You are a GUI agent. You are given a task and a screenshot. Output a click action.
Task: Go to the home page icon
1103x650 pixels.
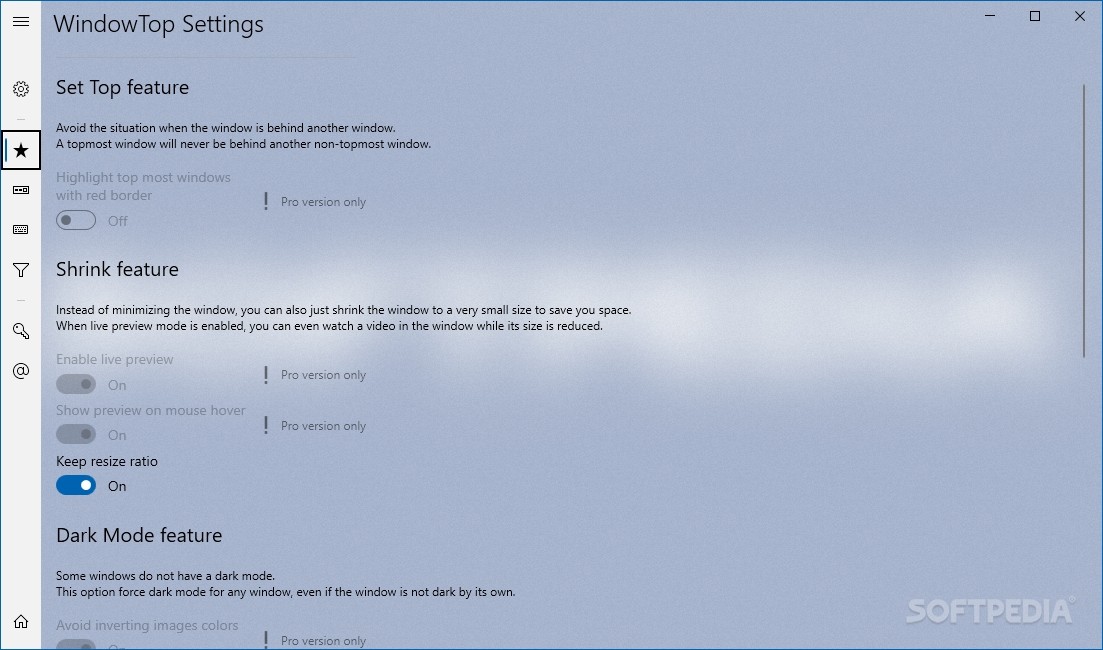tap(21, 621)
